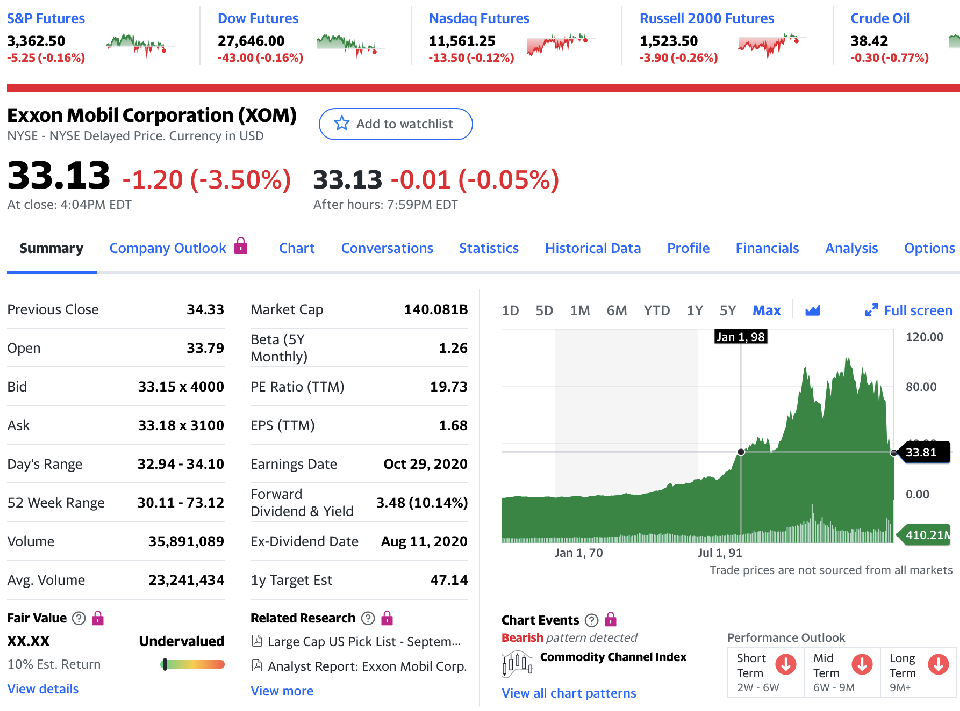The image size is (960, 711).
Task: Click the lock icon beside Company Outlook
Action: 240,246
